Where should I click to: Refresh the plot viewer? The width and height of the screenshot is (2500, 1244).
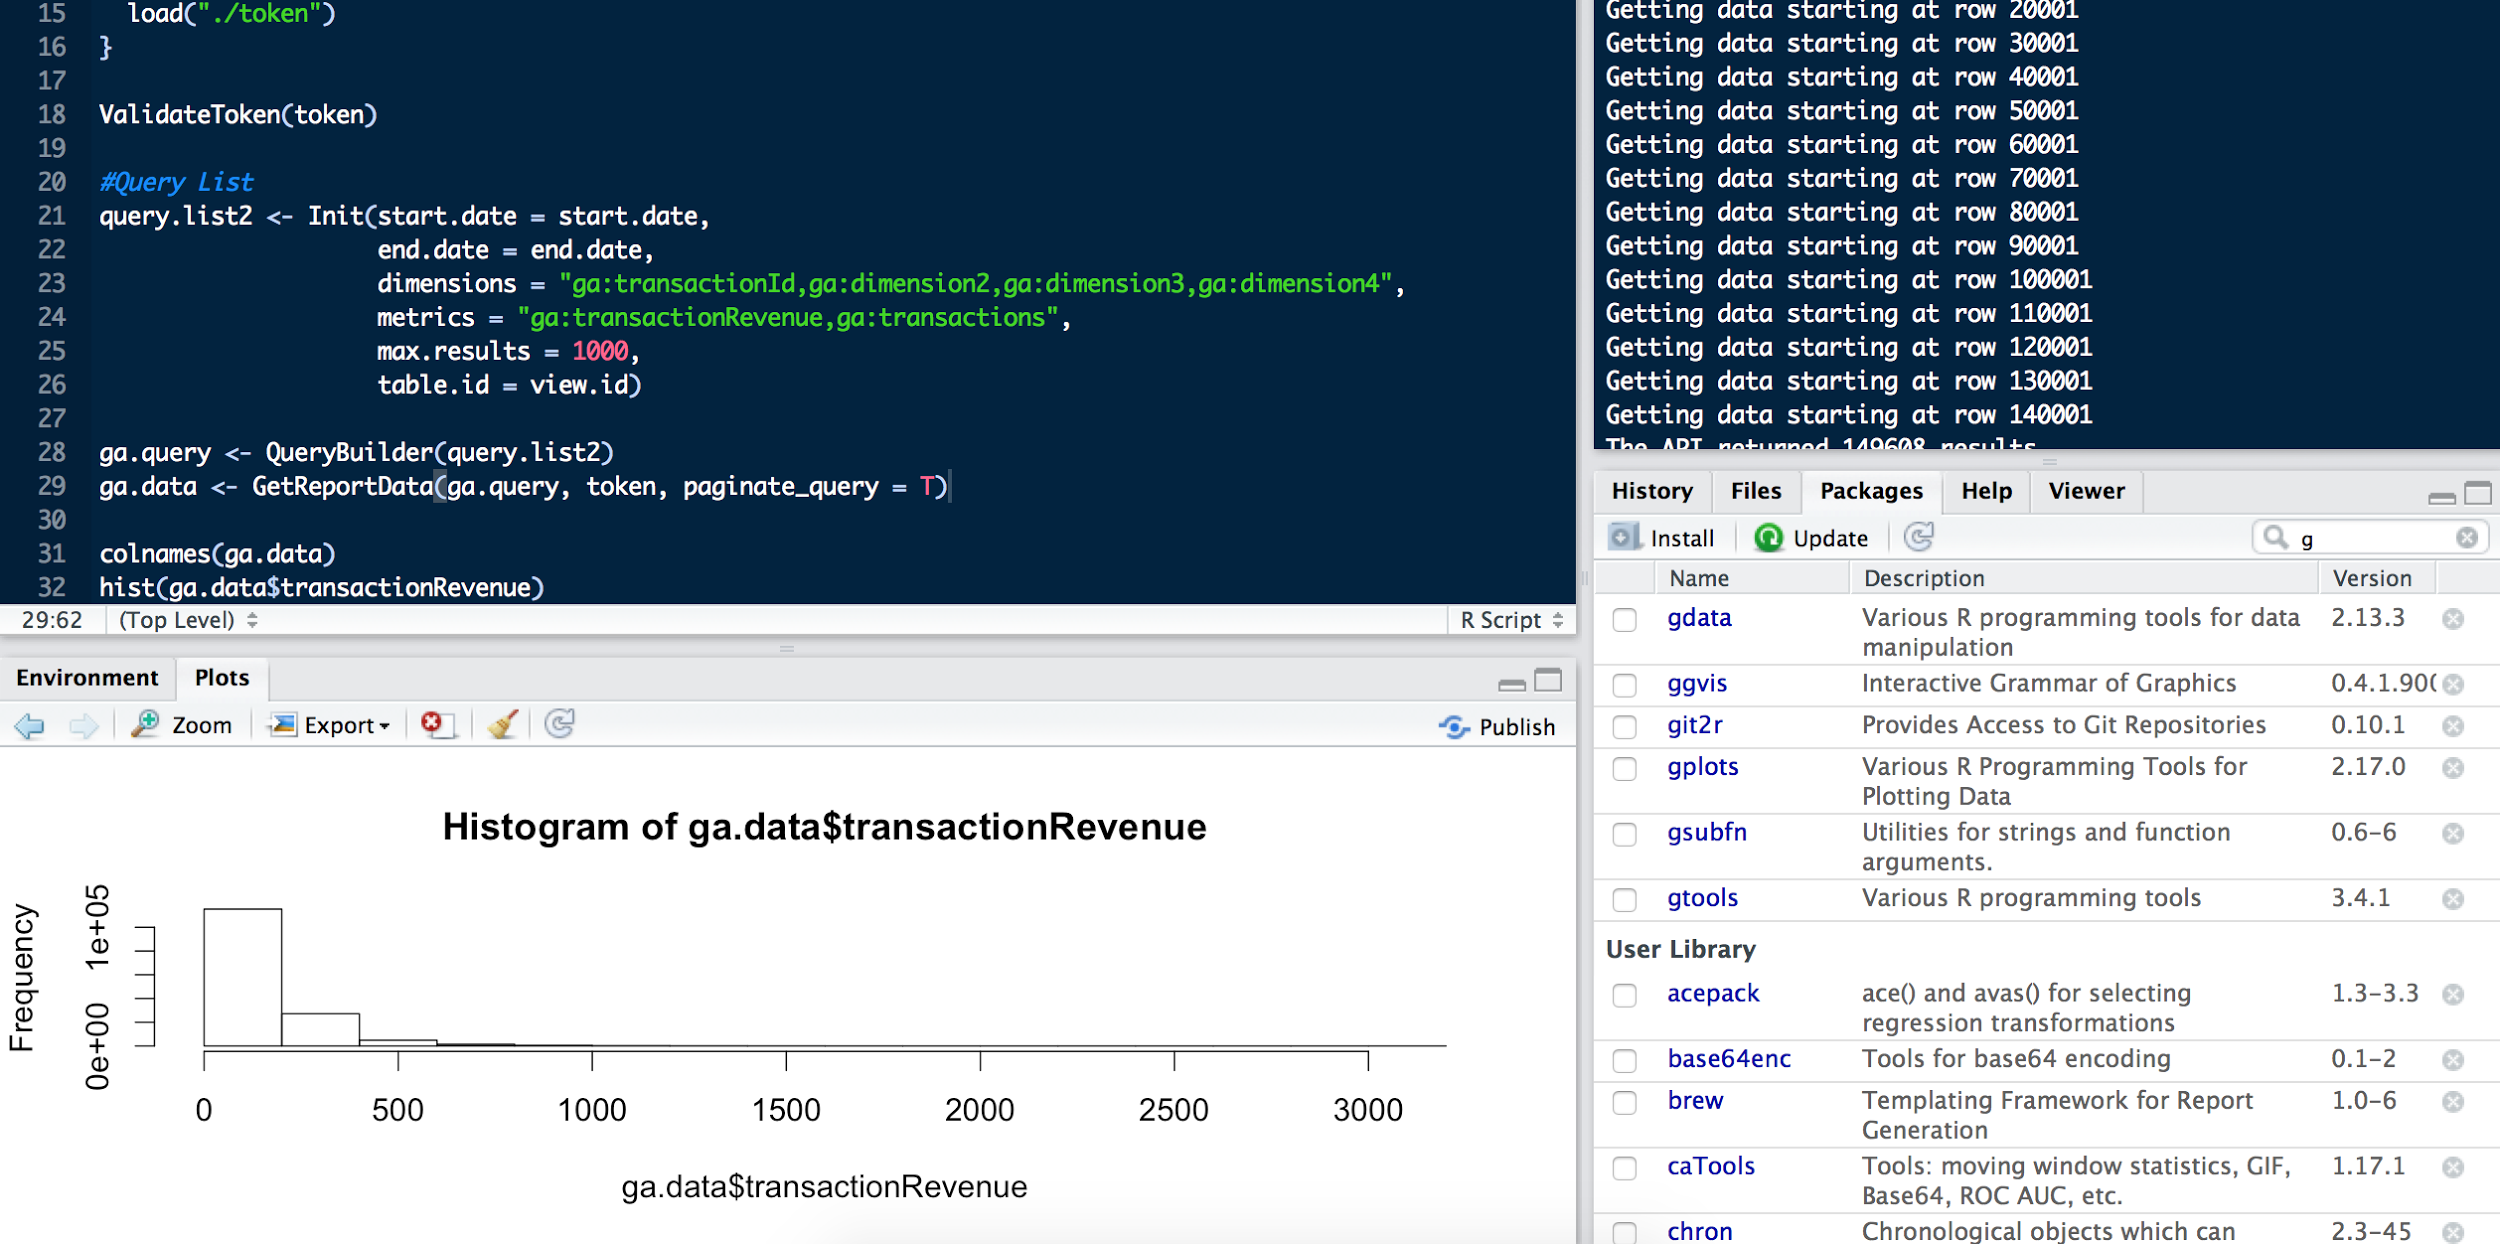tap(560, 724)
